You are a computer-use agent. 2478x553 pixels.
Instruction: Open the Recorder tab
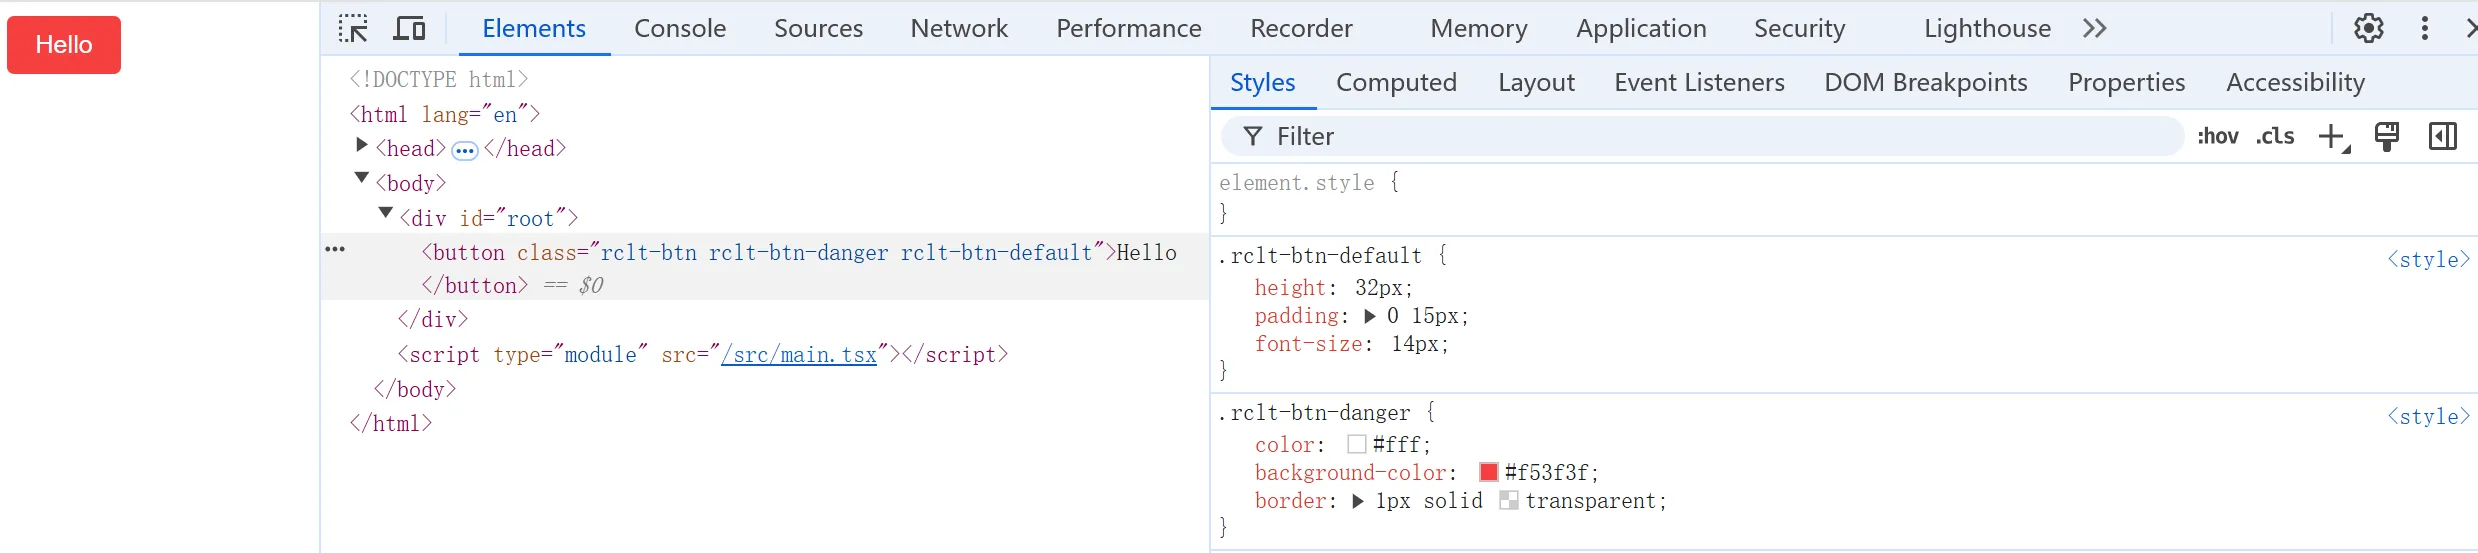tap(1301, 28)
